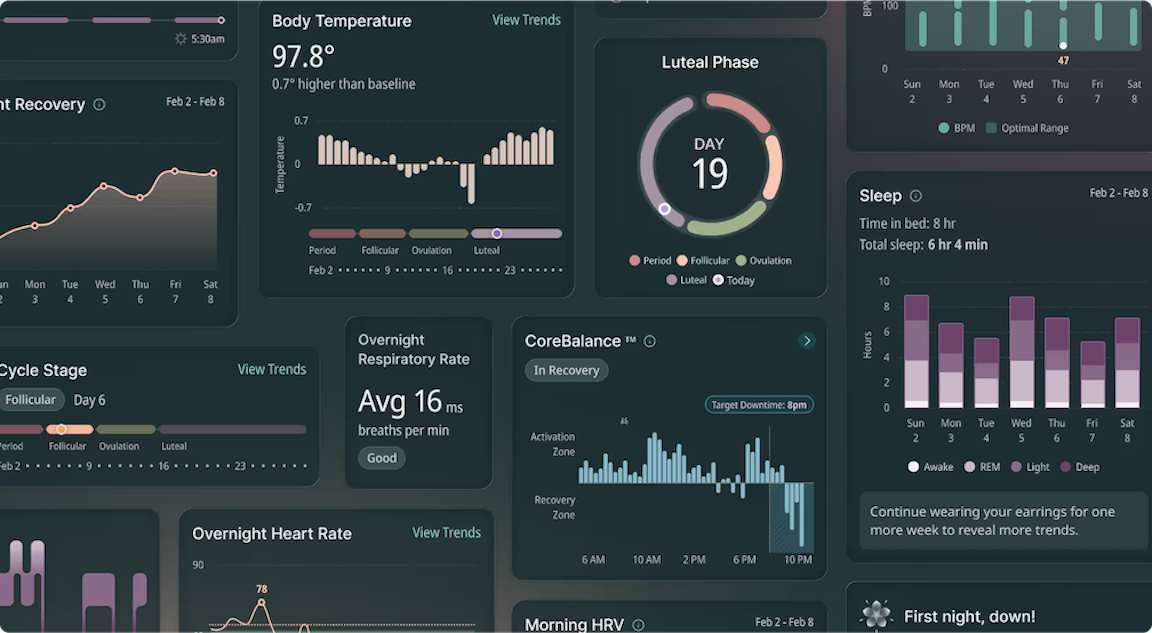Click info icon beside Recovery heading
Image resolution: width=1152 pixels, height=633 pixels.
click(99, 105)
